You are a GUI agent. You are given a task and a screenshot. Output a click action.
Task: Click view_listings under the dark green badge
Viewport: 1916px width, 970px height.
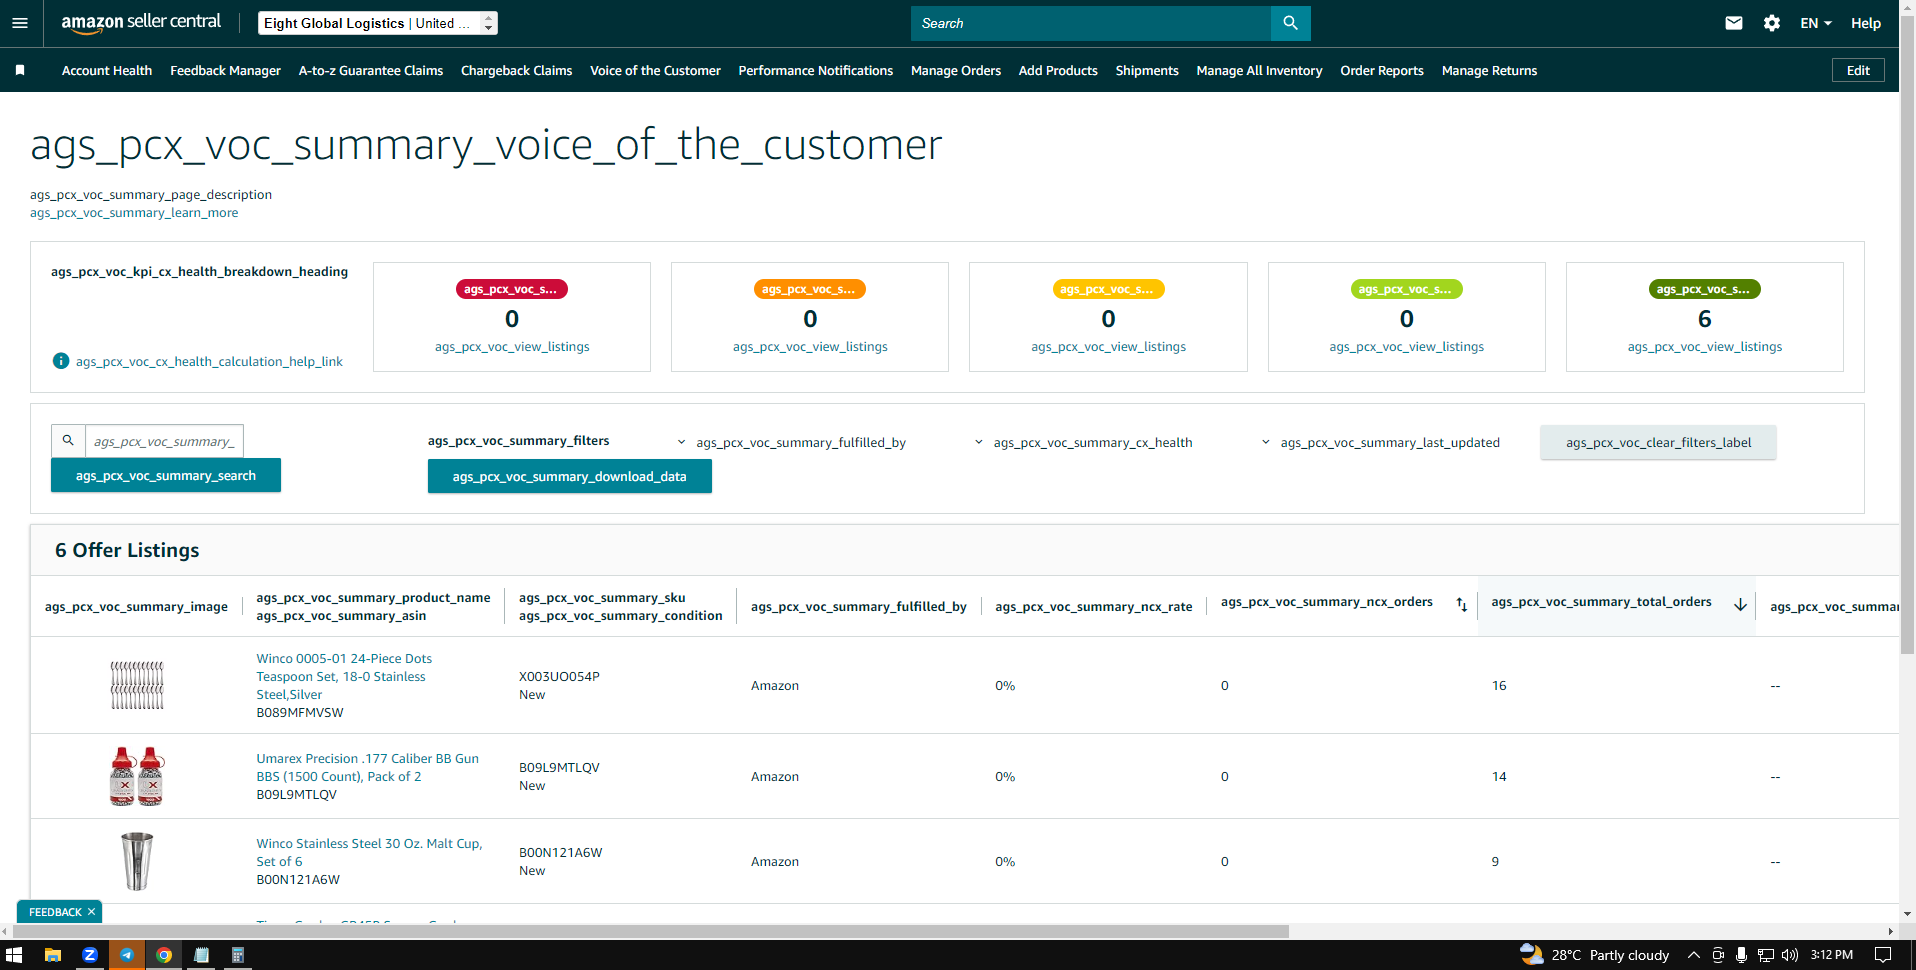pyautogui.click(x=1704, y=347)
